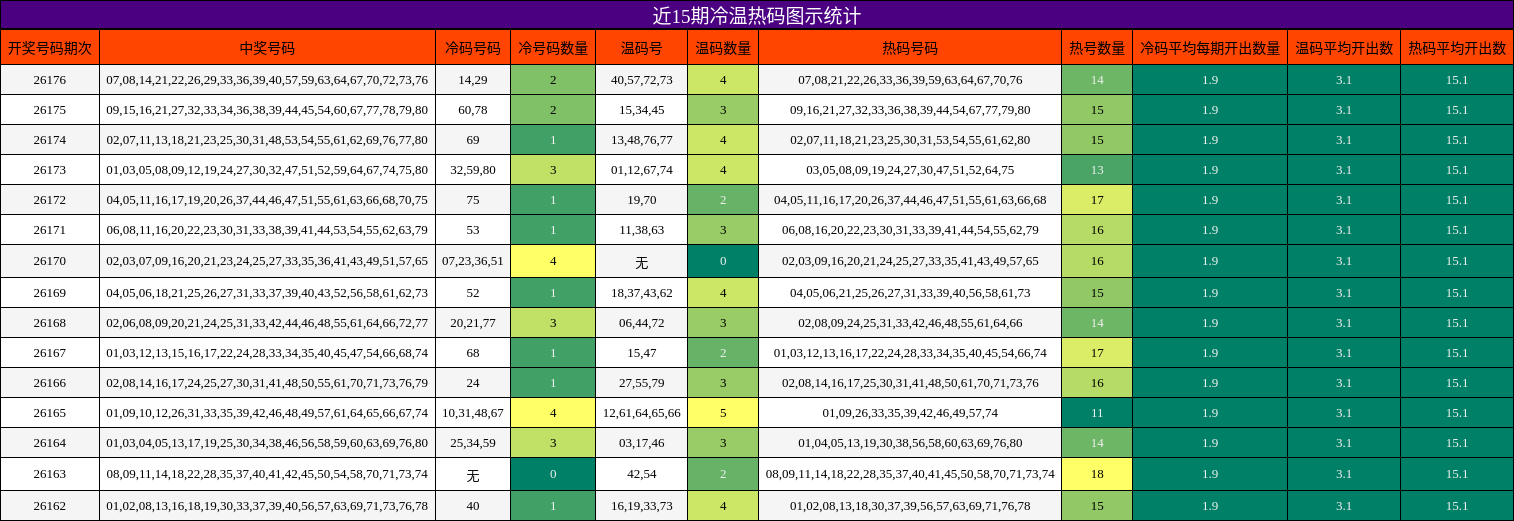The image size is (1514, 521).
Task: Click warm numbers cell 16,19,33,73
Action: pos(641,506)
